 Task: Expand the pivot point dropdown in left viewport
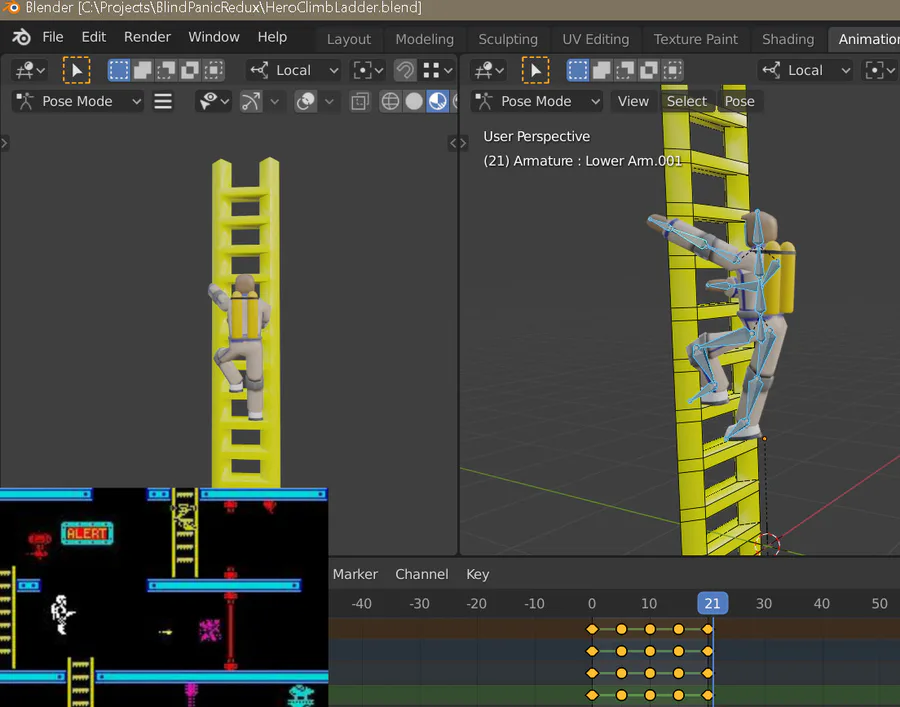(368, 70)
